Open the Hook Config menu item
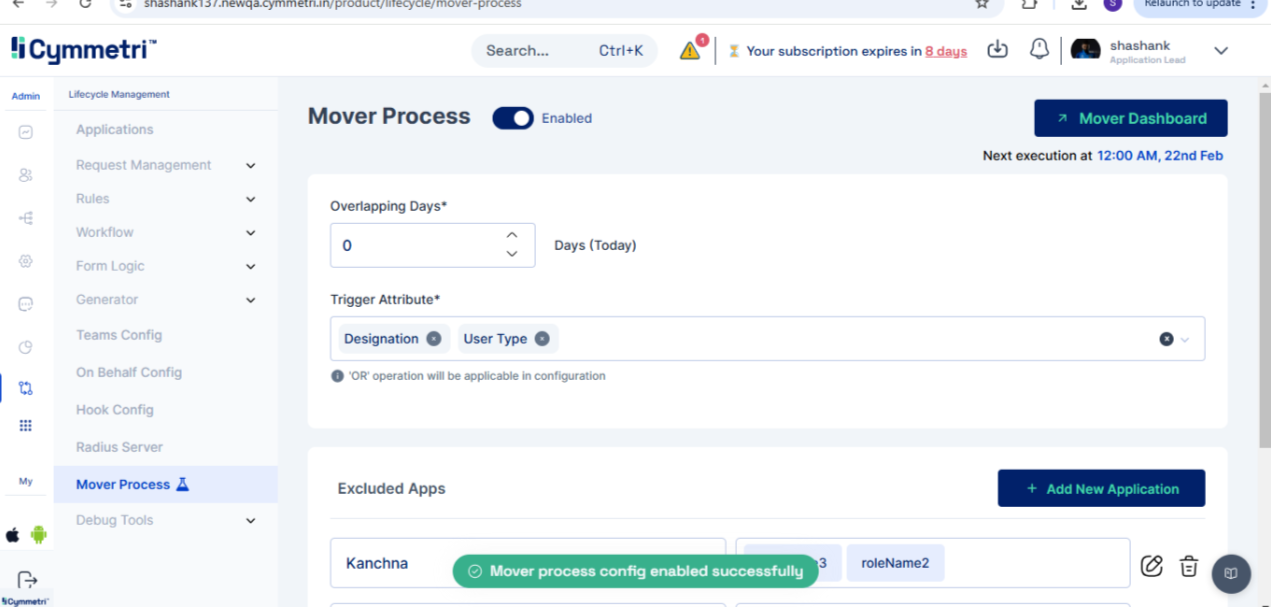The height and width of the screenshot is (607, 1271). coord(115,410)
